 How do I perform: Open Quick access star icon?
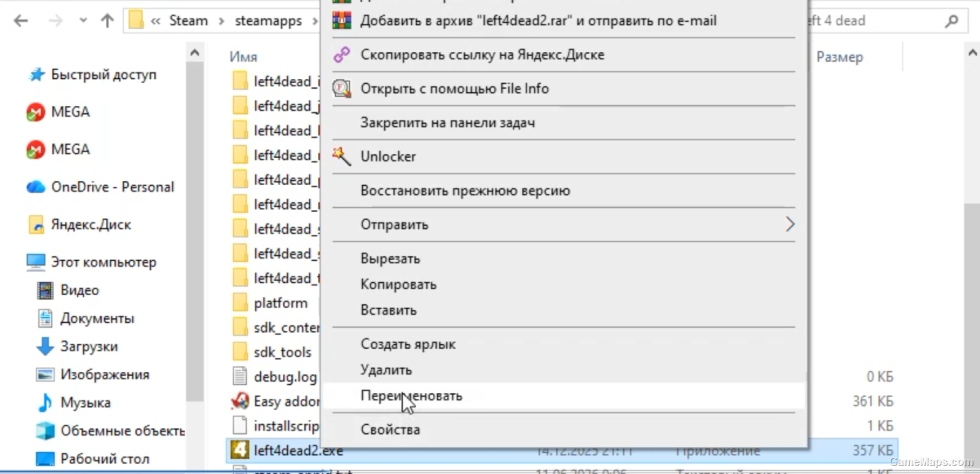click(37, 75)
